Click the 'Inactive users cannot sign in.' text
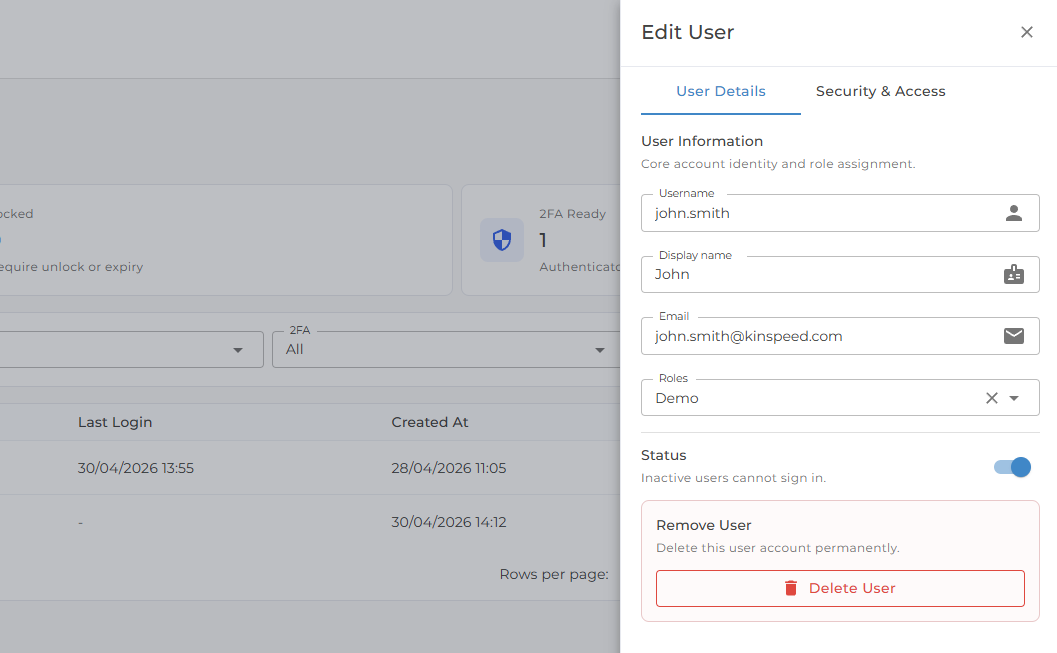1057x653 pixels. pos(733,478)
